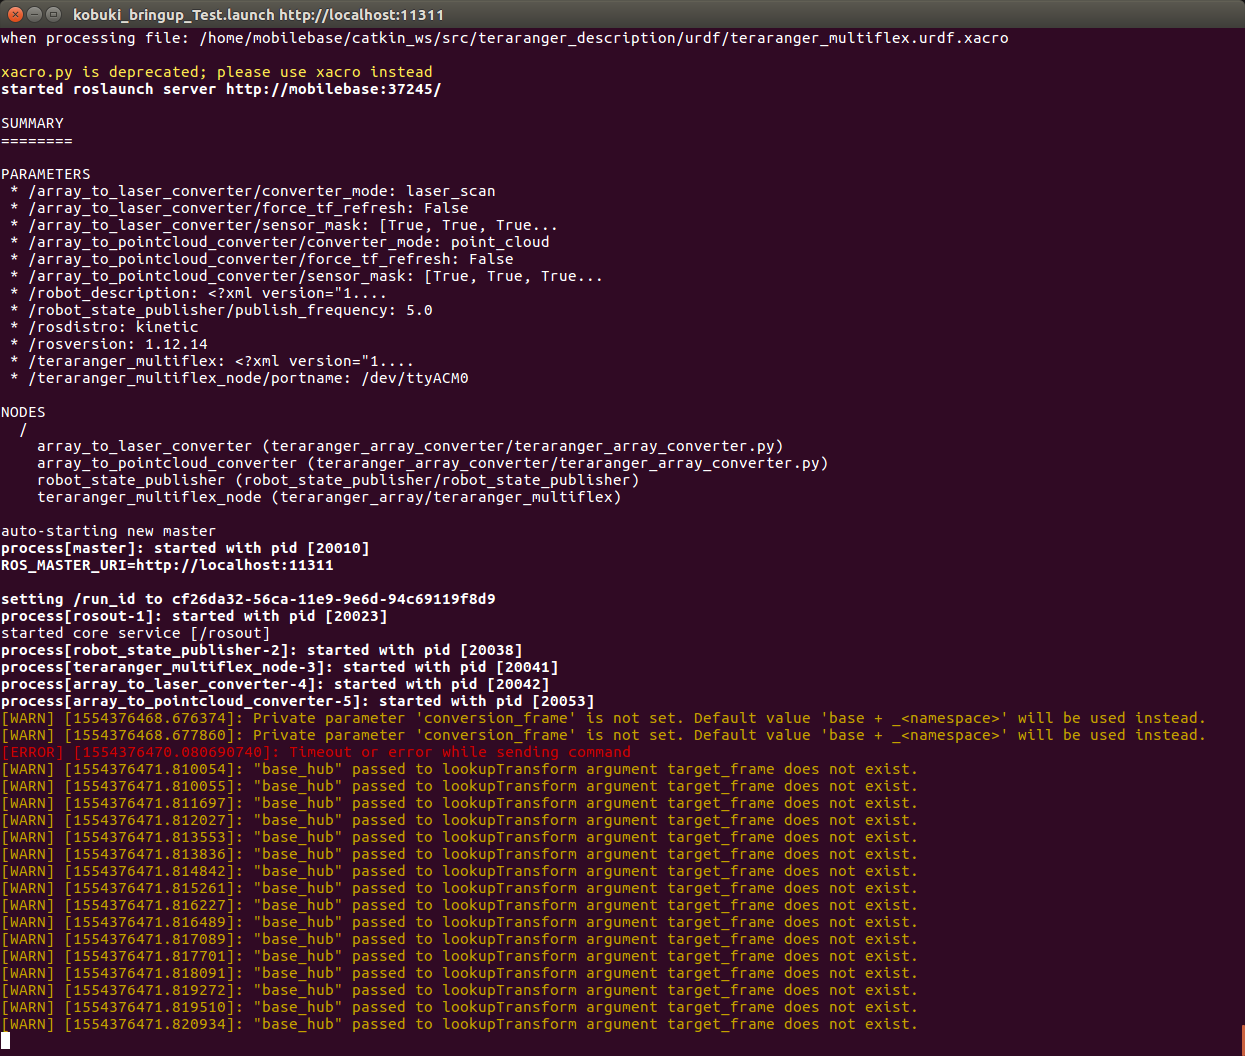Image resolution: width=1245 pixels, height=1056 pixels.
Task: Click the /teraranger_multiflex: <?xml parameter line
Action: [212, 361]
